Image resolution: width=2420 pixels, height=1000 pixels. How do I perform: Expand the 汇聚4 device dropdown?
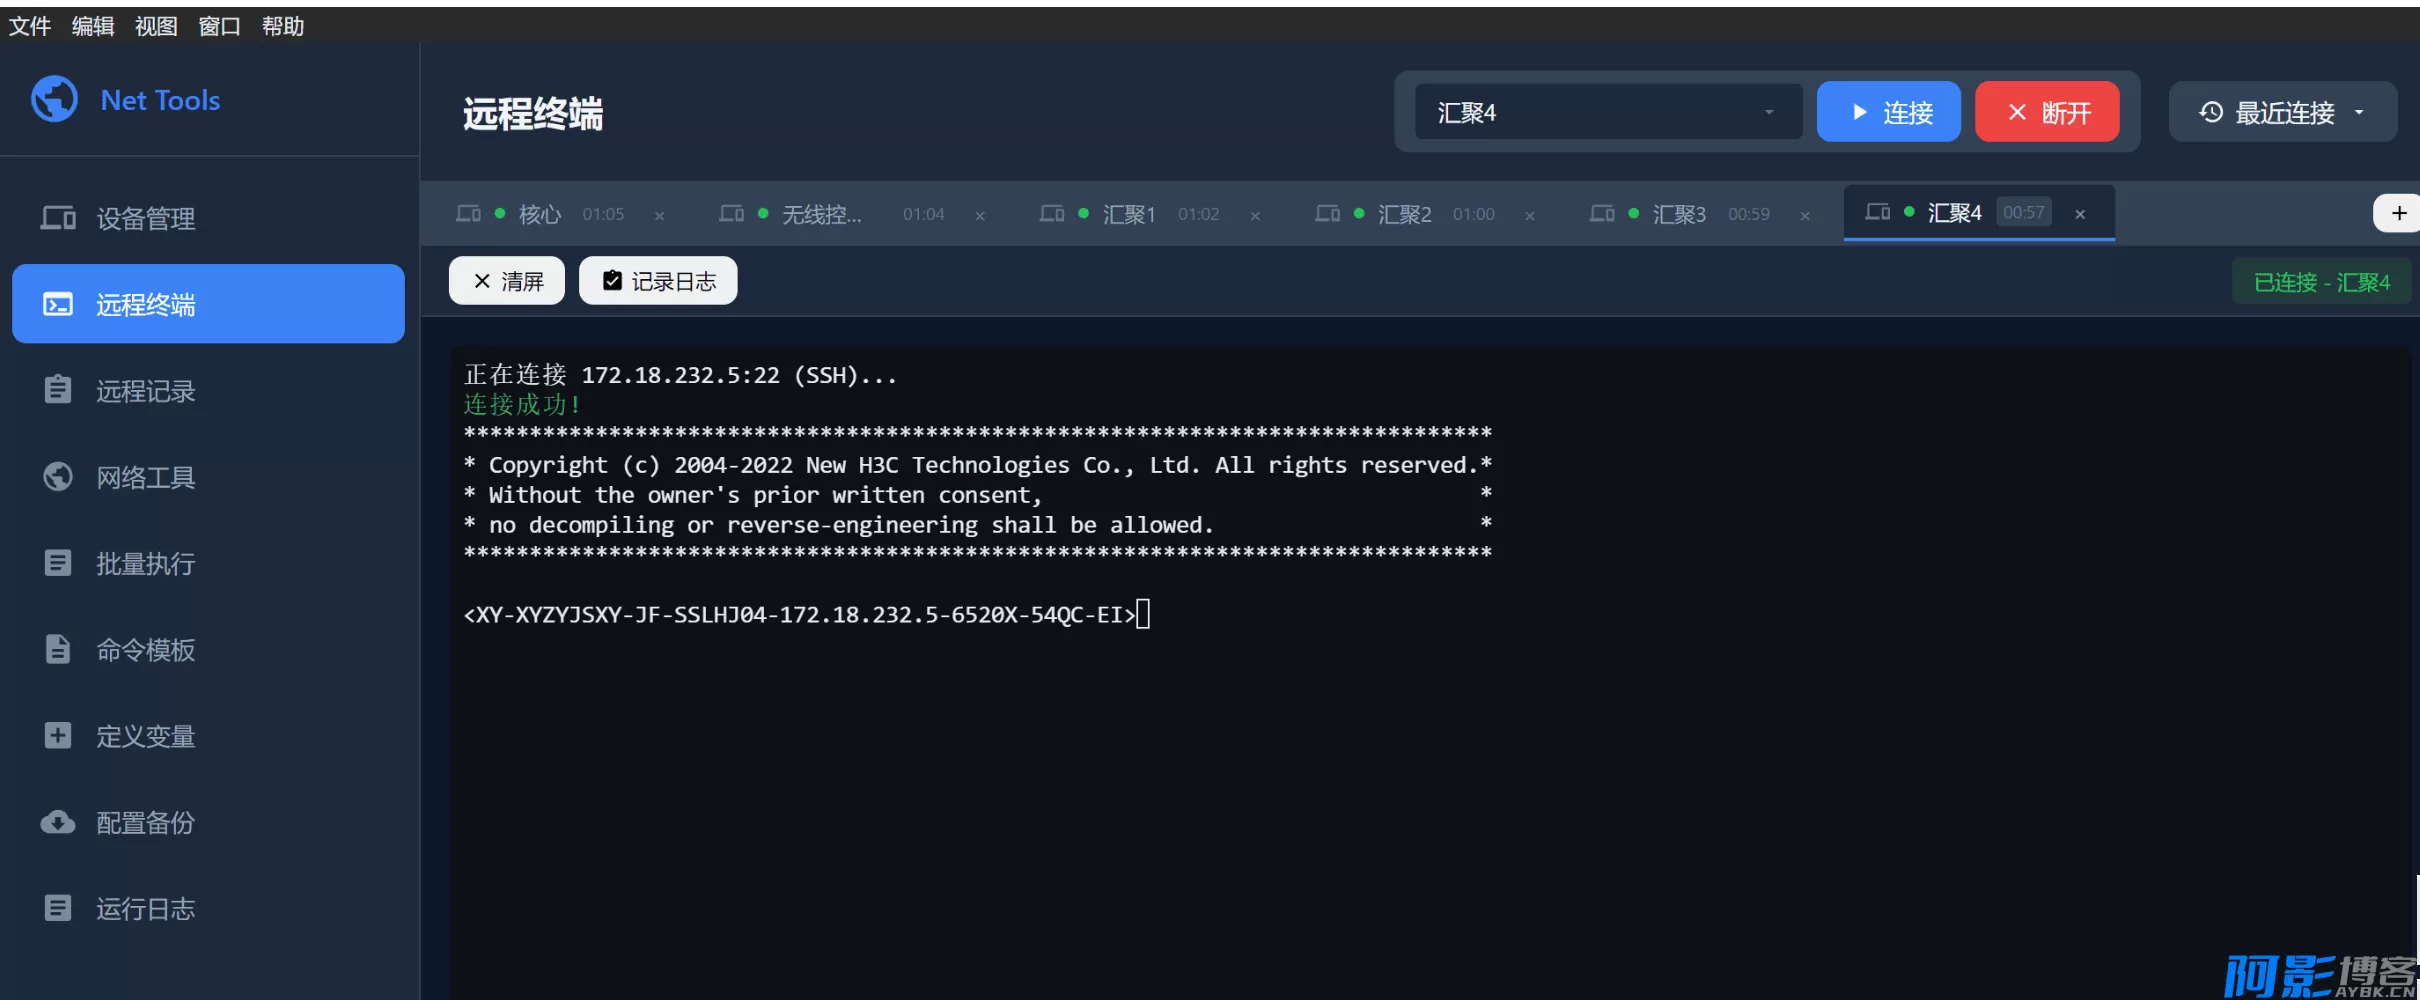pyautogui.click(x=1607, y=112)
